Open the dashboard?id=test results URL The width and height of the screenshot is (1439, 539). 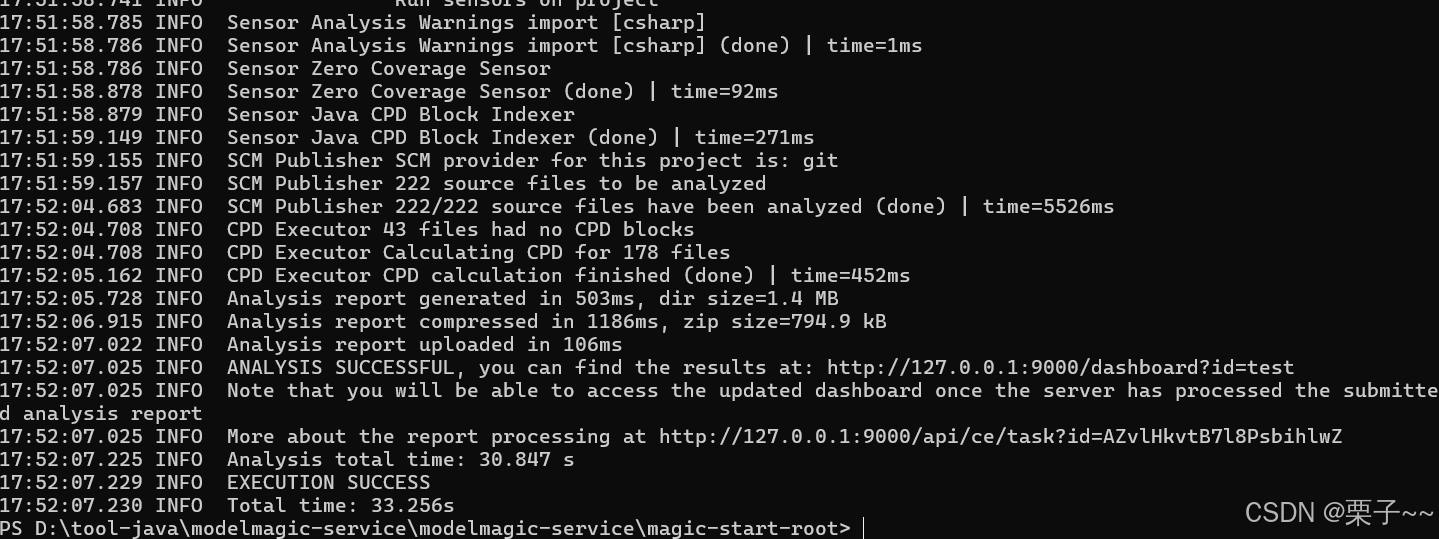click(x=1060, y=367)
